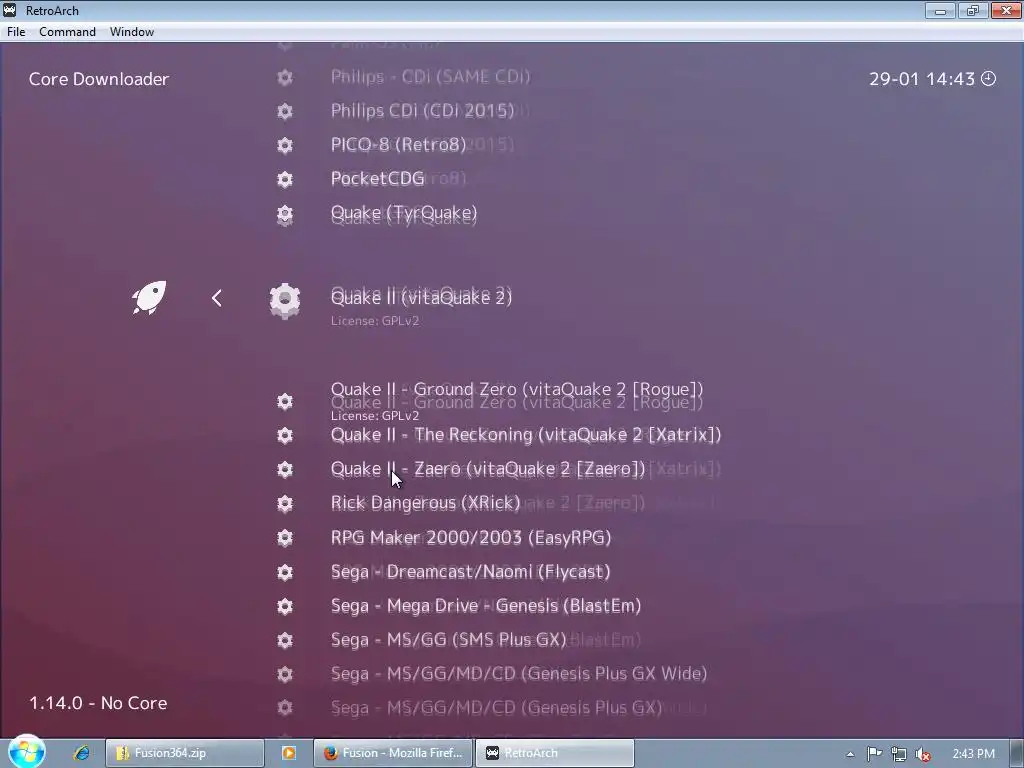Click gear icon beside Genesis Plus GX Wide

tap(285, 674)
